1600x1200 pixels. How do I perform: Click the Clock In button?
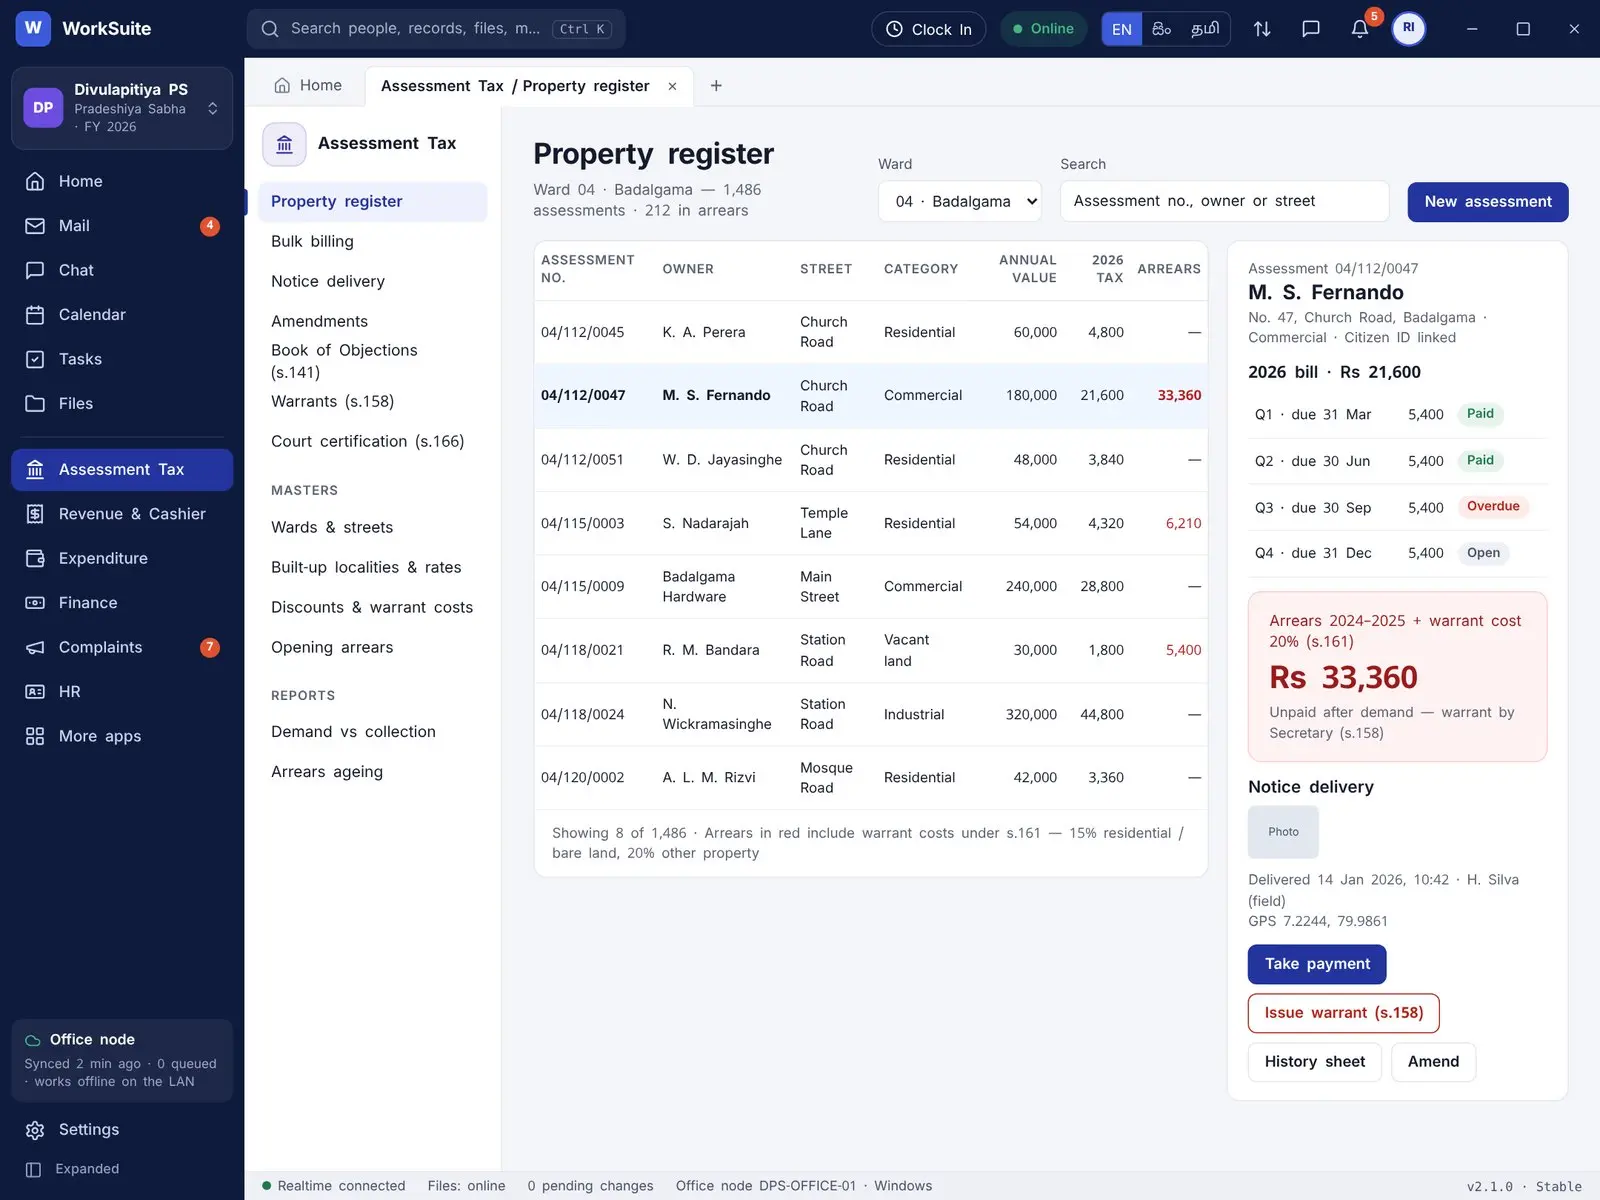click(929, 29)
